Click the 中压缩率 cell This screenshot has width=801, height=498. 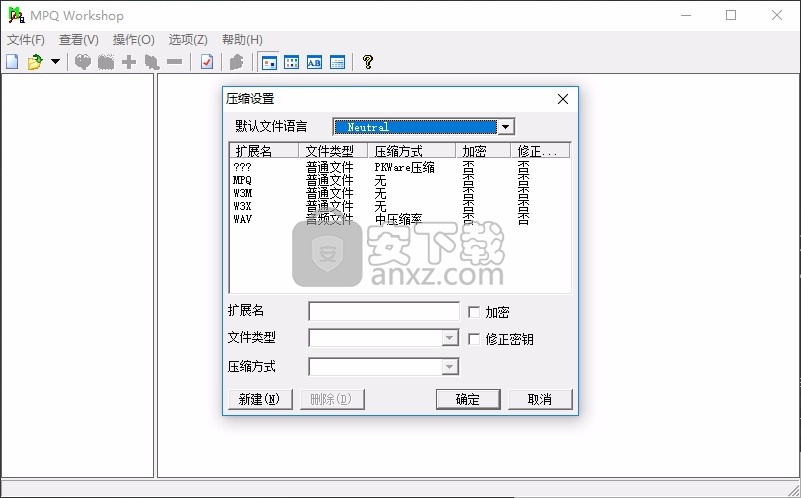[398, 219]
